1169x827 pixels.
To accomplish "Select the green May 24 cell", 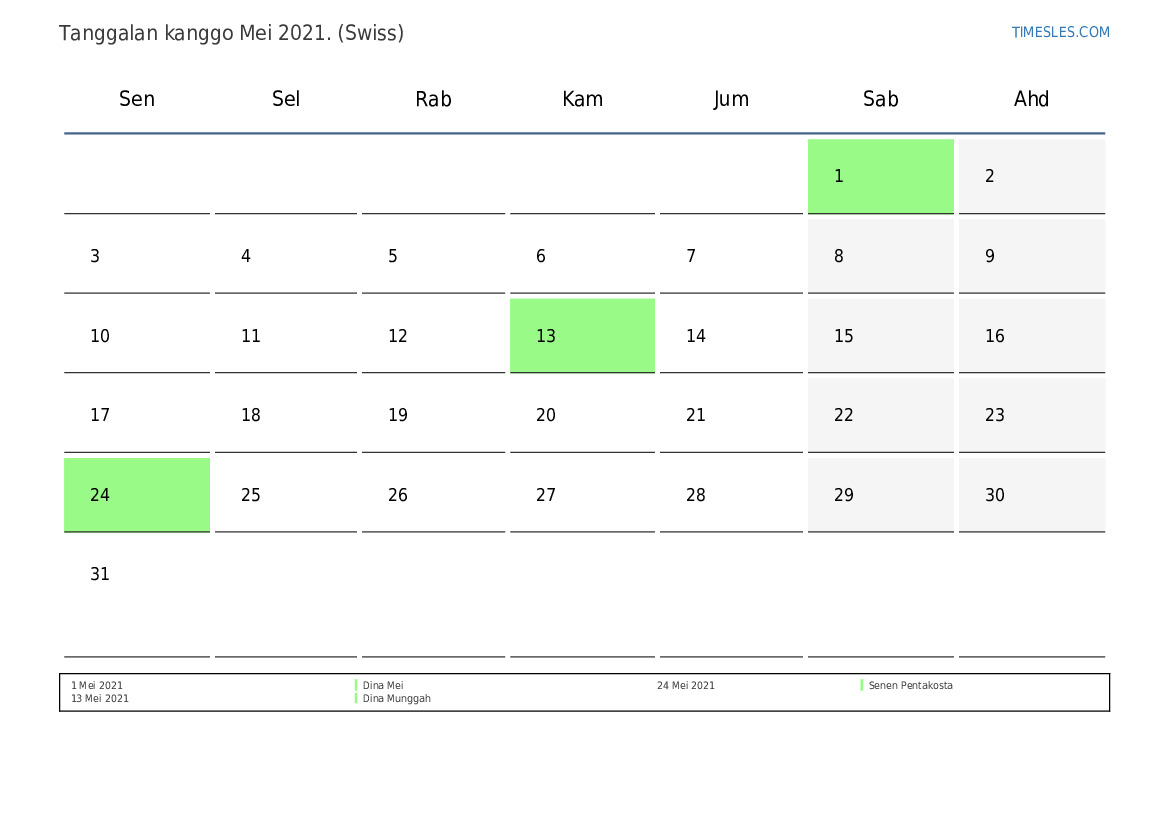I will (x=137, y=494).
